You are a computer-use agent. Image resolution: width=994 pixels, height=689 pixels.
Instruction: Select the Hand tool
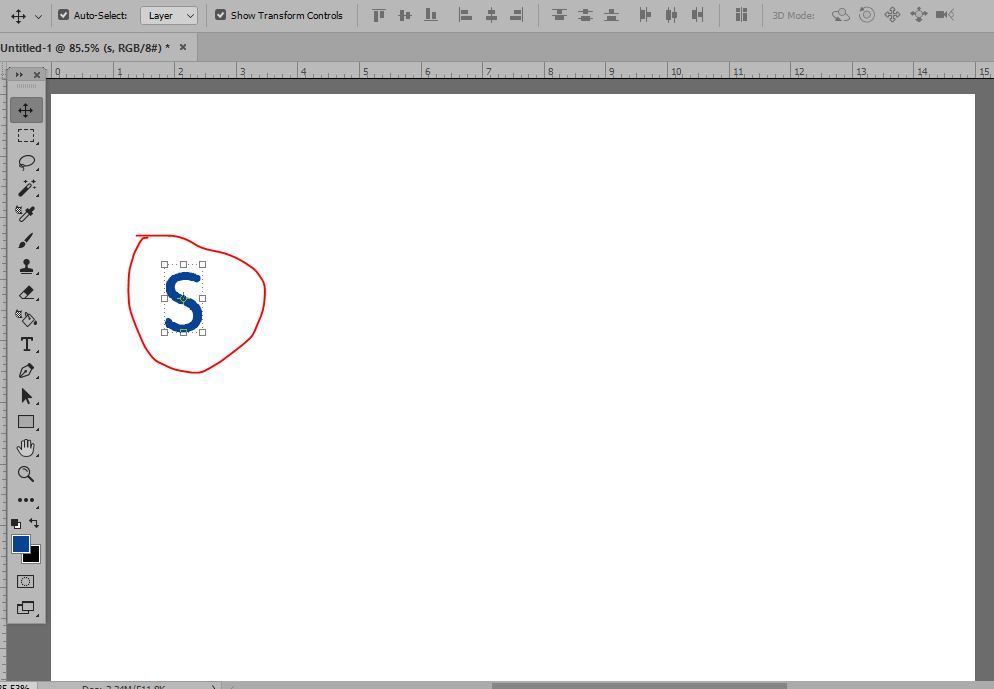click(x=26, y=448)
